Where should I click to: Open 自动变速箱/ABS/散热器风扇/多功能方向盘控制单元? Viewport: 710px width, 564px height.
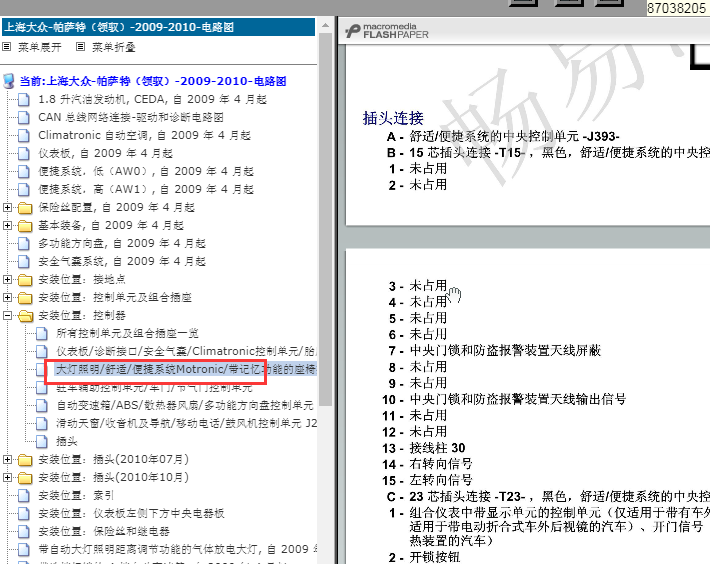(x=185, y=405)
